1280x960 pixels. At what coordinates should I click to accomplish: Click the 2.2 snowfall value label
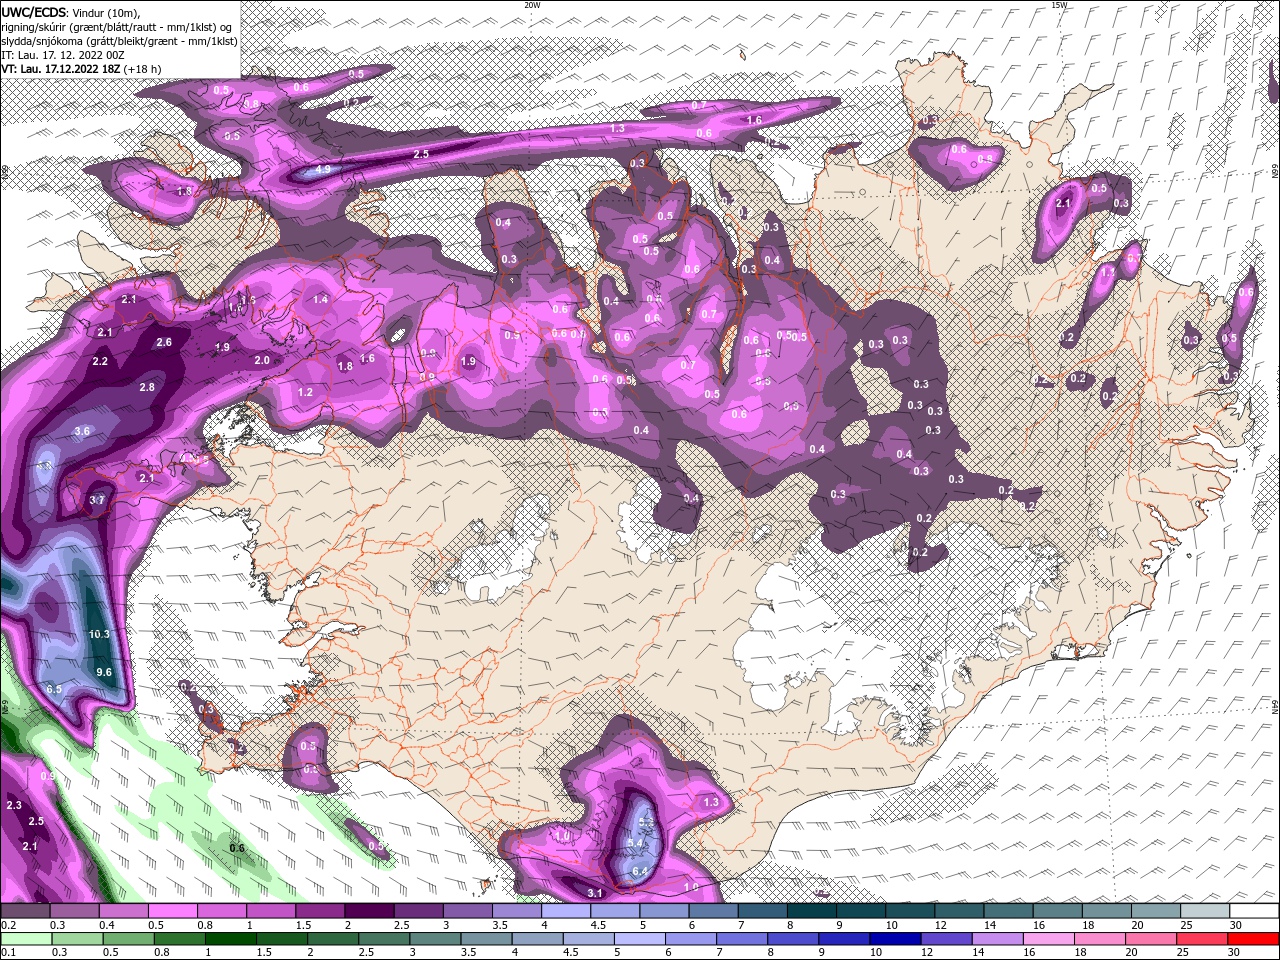tap(100, 361)
